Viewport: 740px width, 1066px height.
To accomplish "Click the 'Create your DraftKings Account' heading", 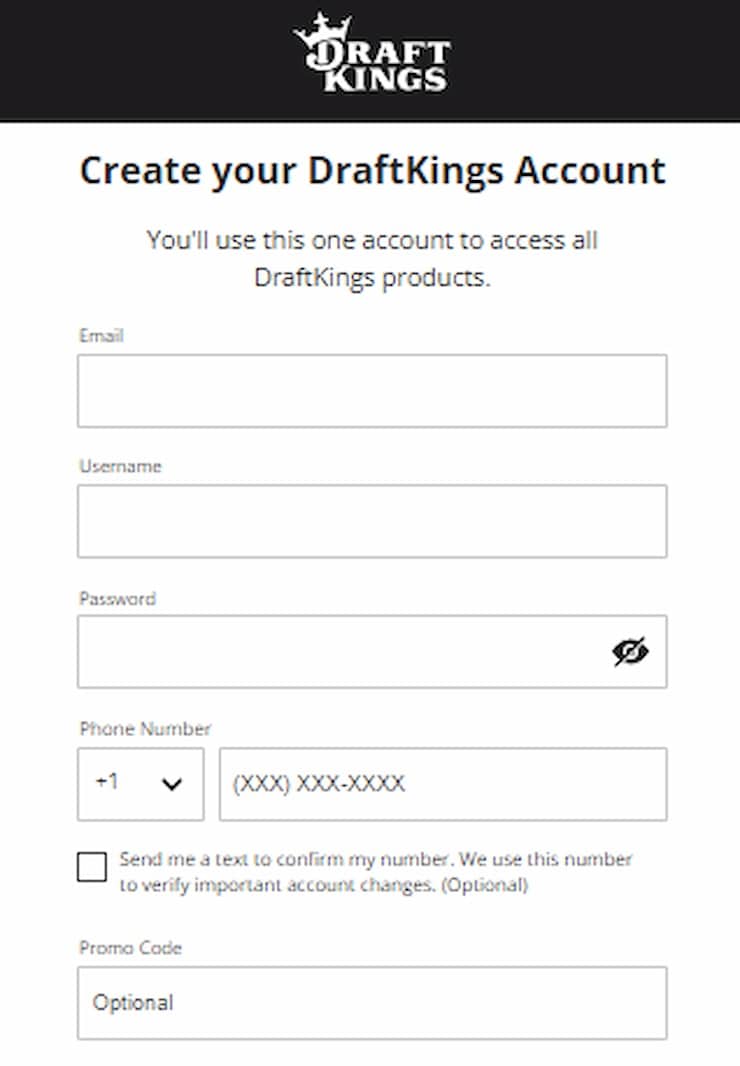I will pos(372,171).
